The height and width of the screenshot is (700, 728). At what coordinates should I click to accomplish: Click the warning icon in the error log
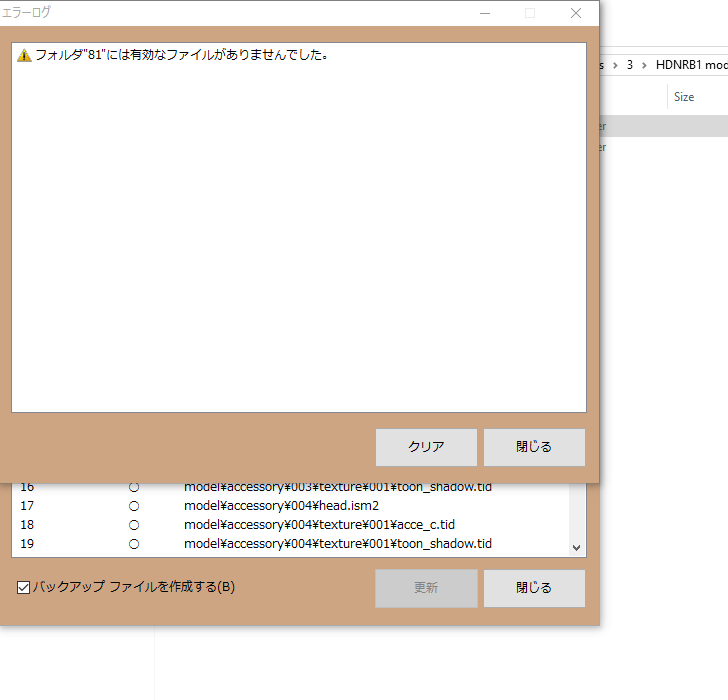24,56
